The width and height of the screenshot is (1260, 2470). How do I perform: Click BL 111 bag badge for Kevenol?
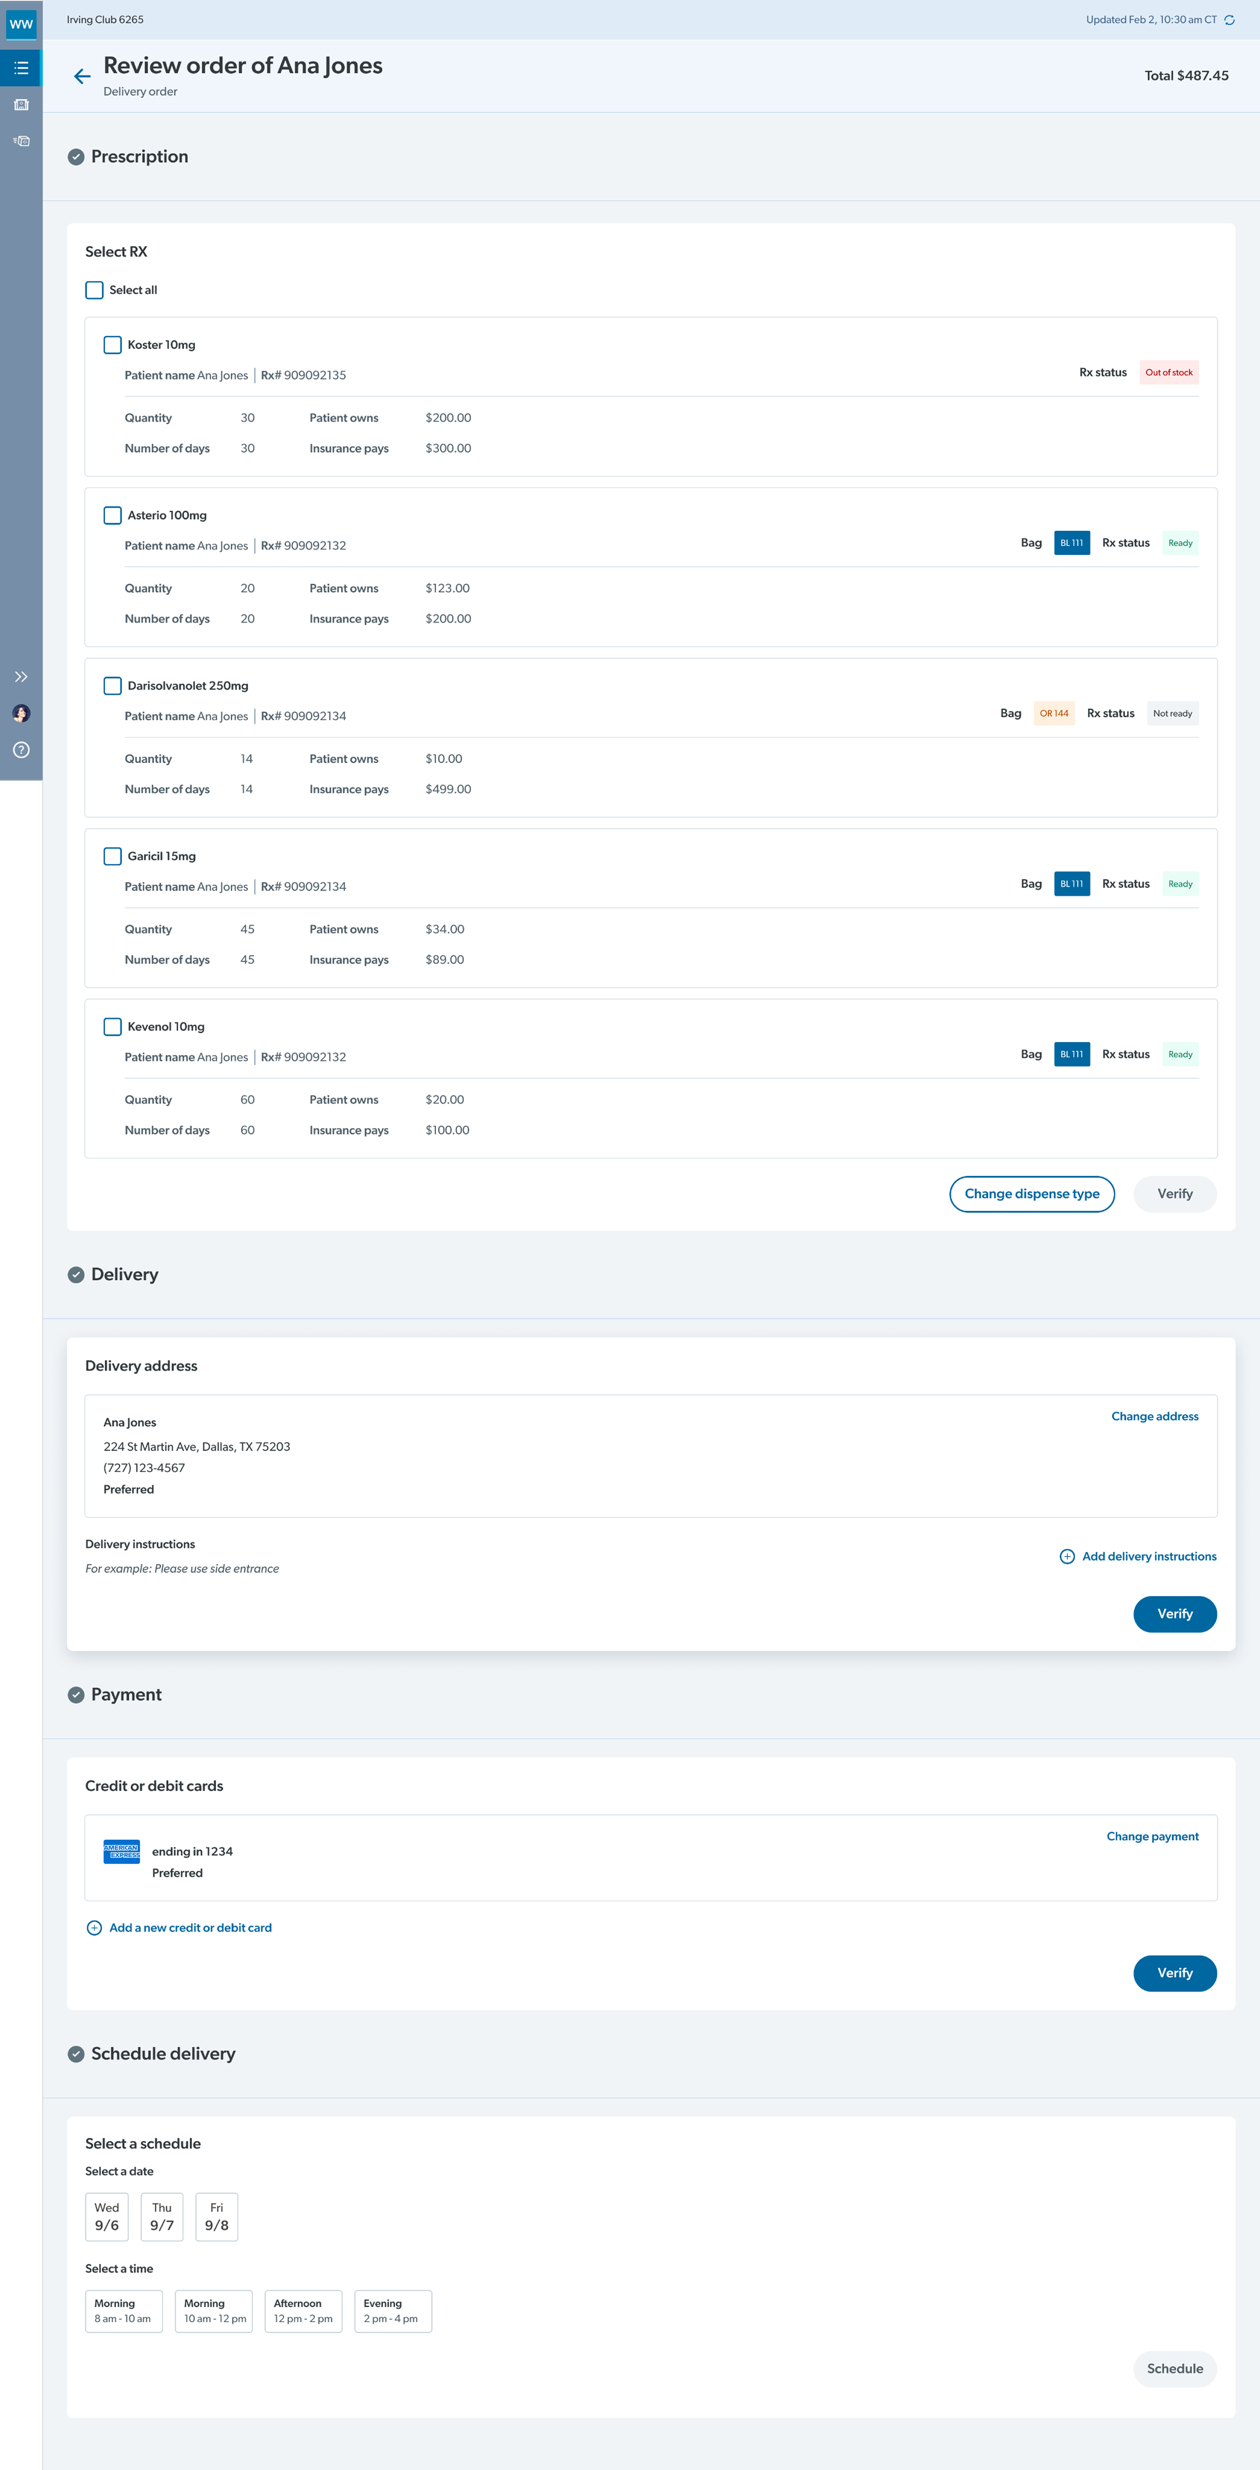(x=1072, y=1055)
